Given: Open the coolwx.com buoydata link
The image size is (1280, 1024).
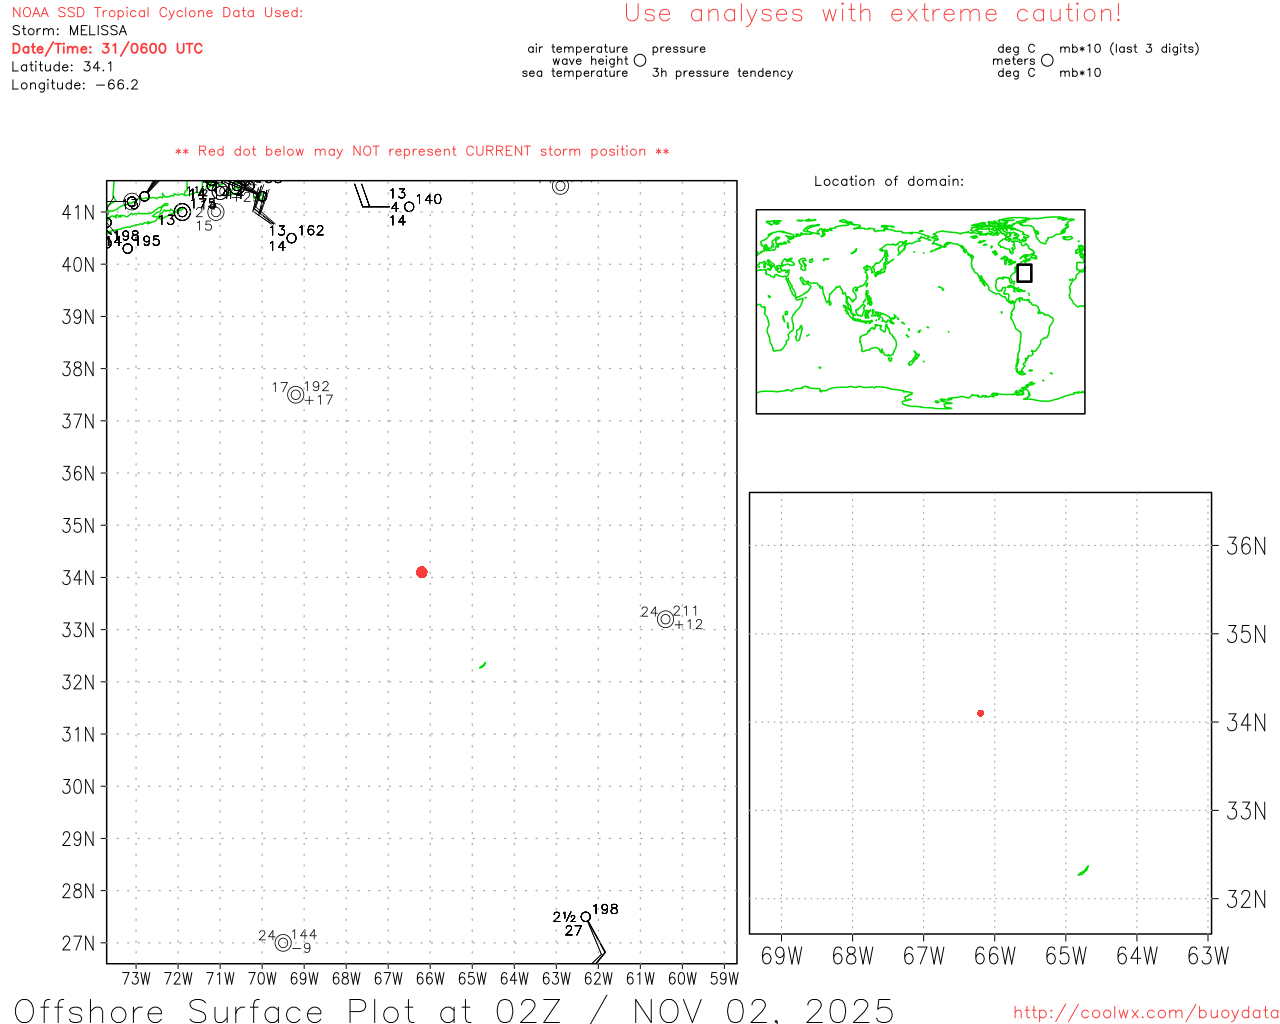Looking at the screenshot, I should tap(1146, 1013).
